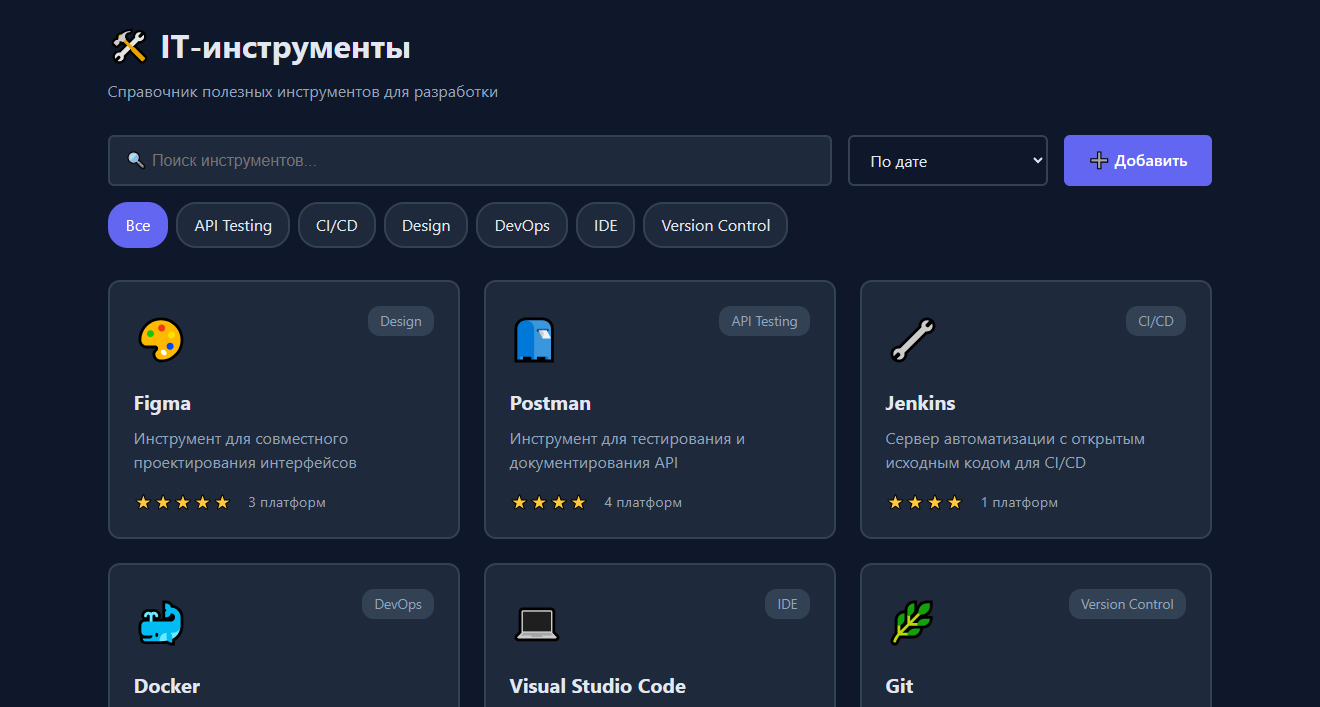Click the magnifier icon in the search bar
1320x707 pixels.
tap(136, 159)
